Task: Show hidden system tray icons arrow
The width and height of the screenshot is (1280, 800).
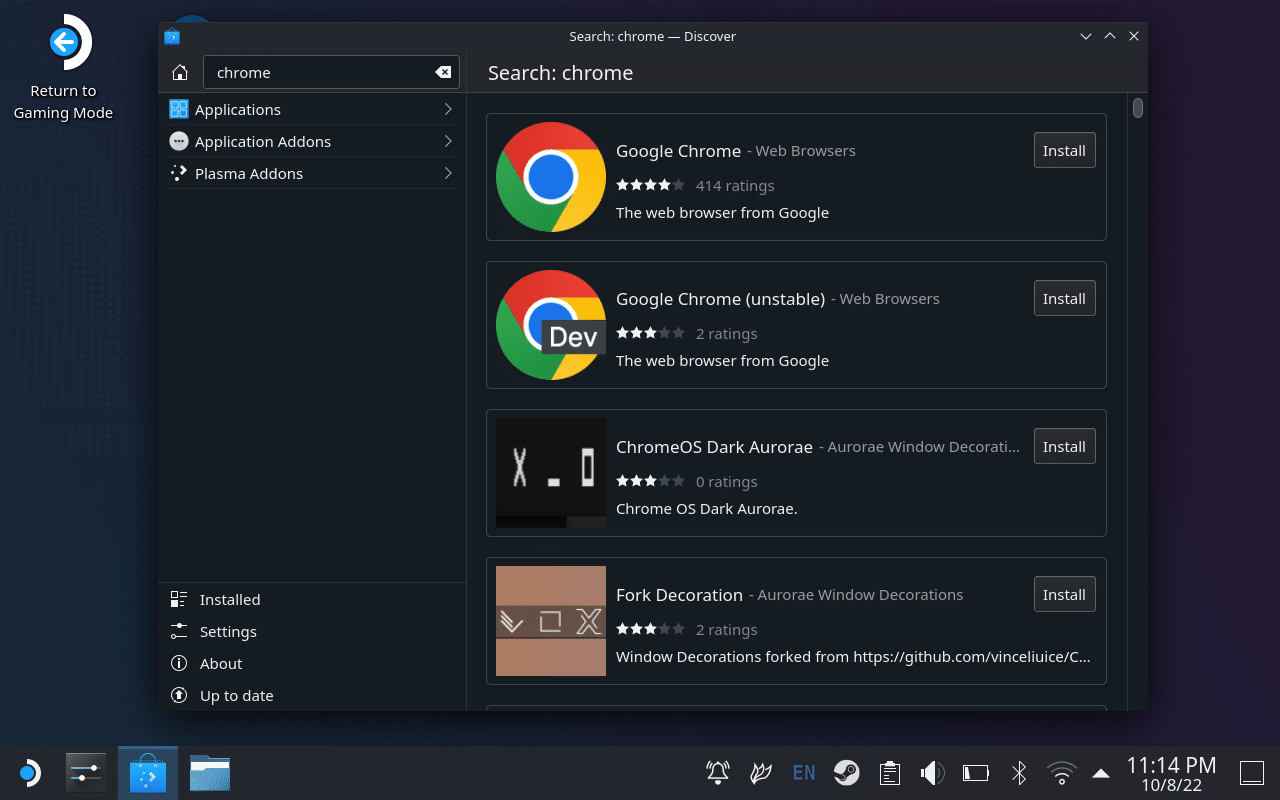Action: coord(1101,773)
